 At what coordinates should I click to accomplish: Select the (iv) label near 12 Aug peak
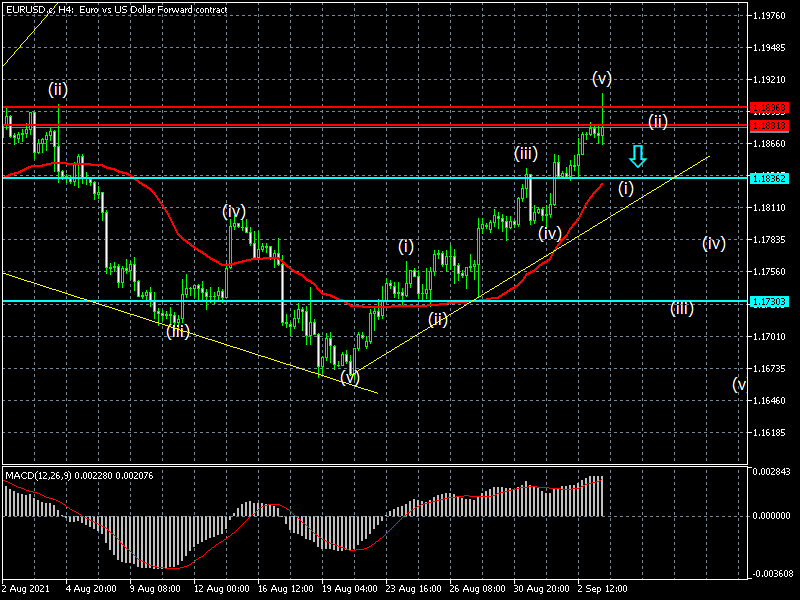(x=234, y=211)
